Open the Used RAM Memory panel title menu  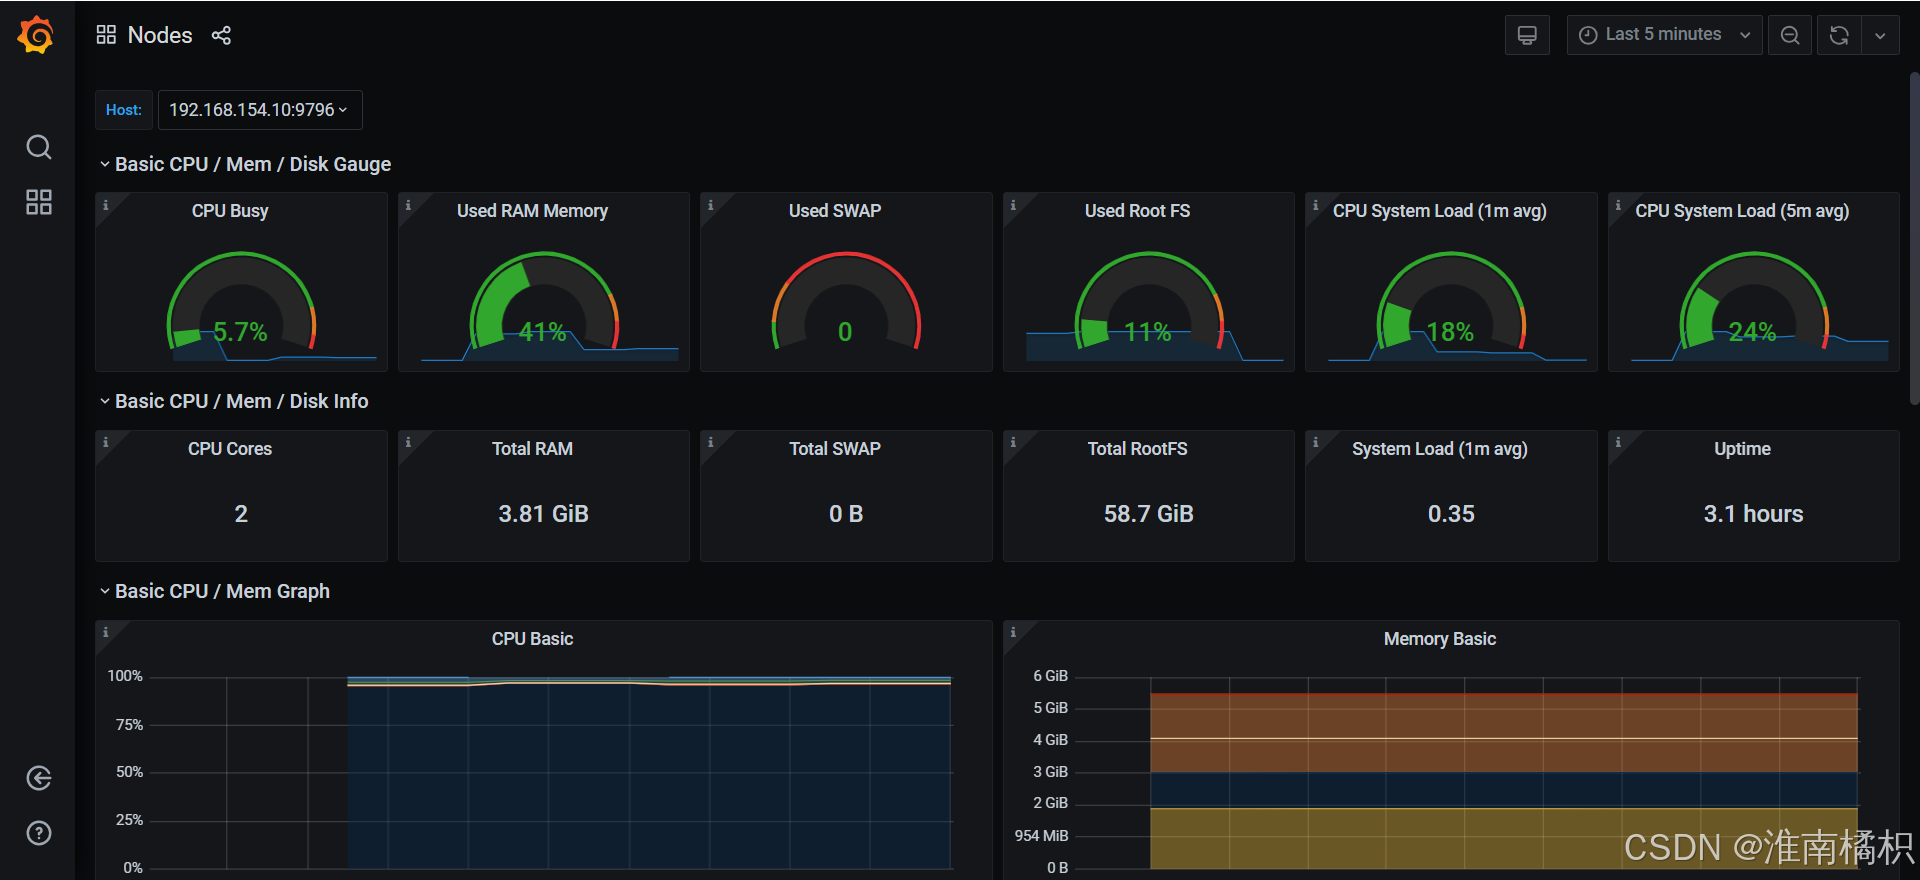[532, 211]
